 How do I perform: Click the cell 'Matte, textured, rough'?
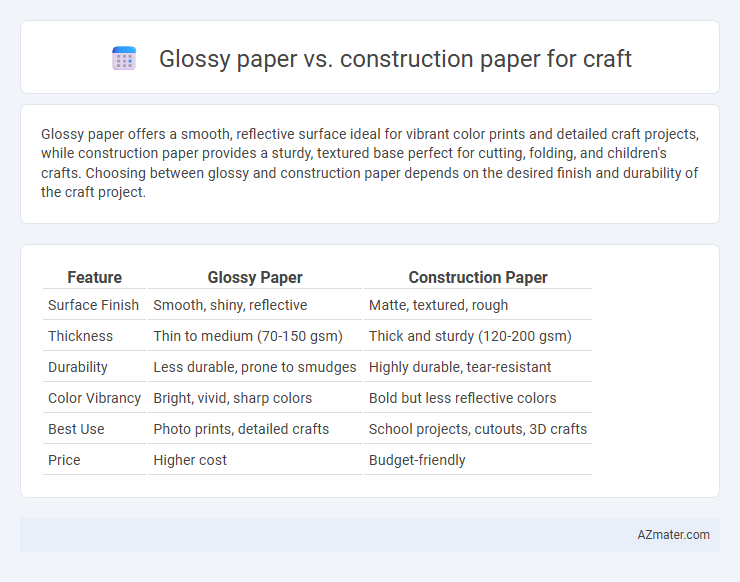[438, 305]
